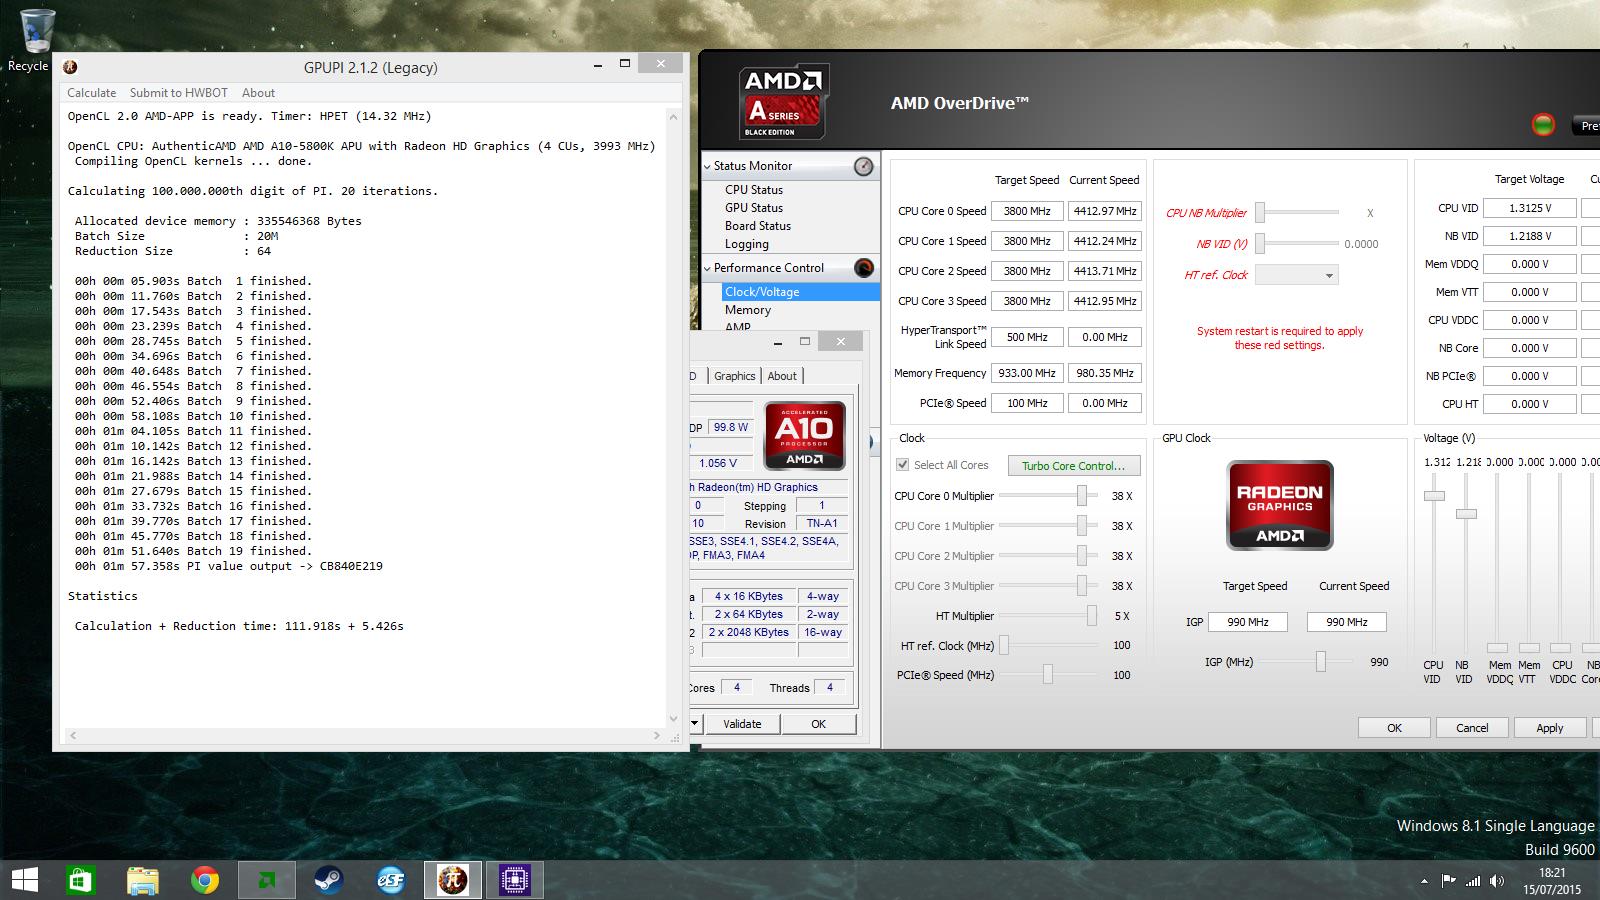1600x900 pixels.
Task: Adjust the CPU VID voltage slider
Action: click(x=1434, y=496)
